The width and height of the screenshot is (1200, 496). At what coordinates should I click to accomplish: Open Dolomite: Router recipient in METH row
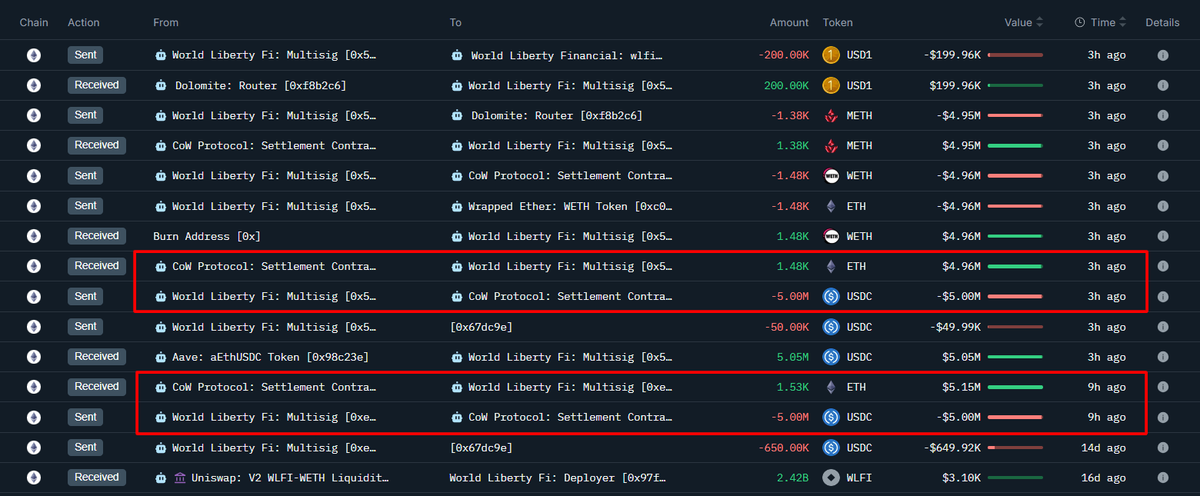[x=555, y=116]
